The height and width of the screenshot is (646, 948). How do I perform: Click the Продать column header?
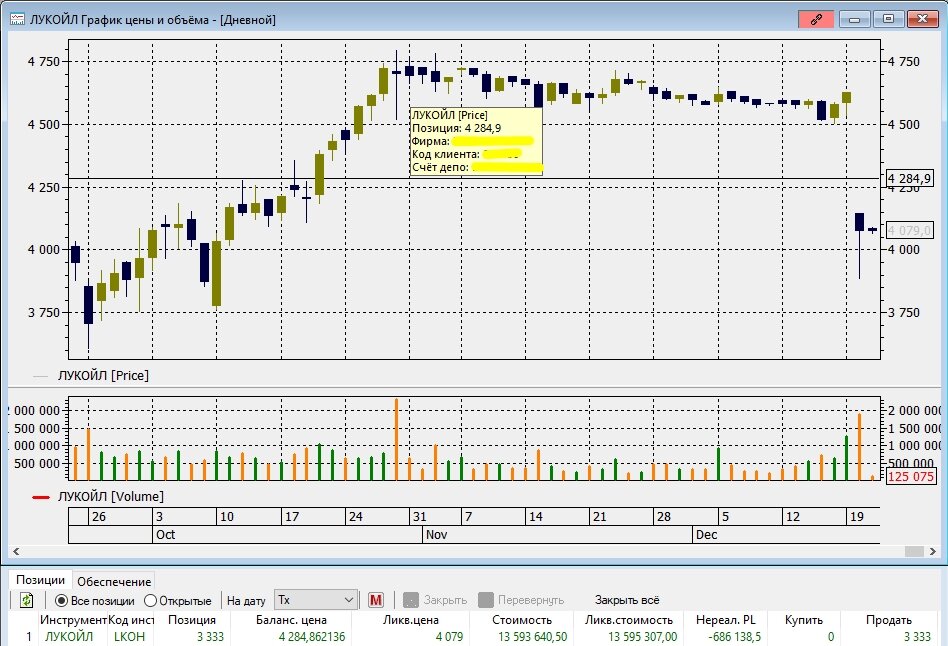[x=888, y=620]
